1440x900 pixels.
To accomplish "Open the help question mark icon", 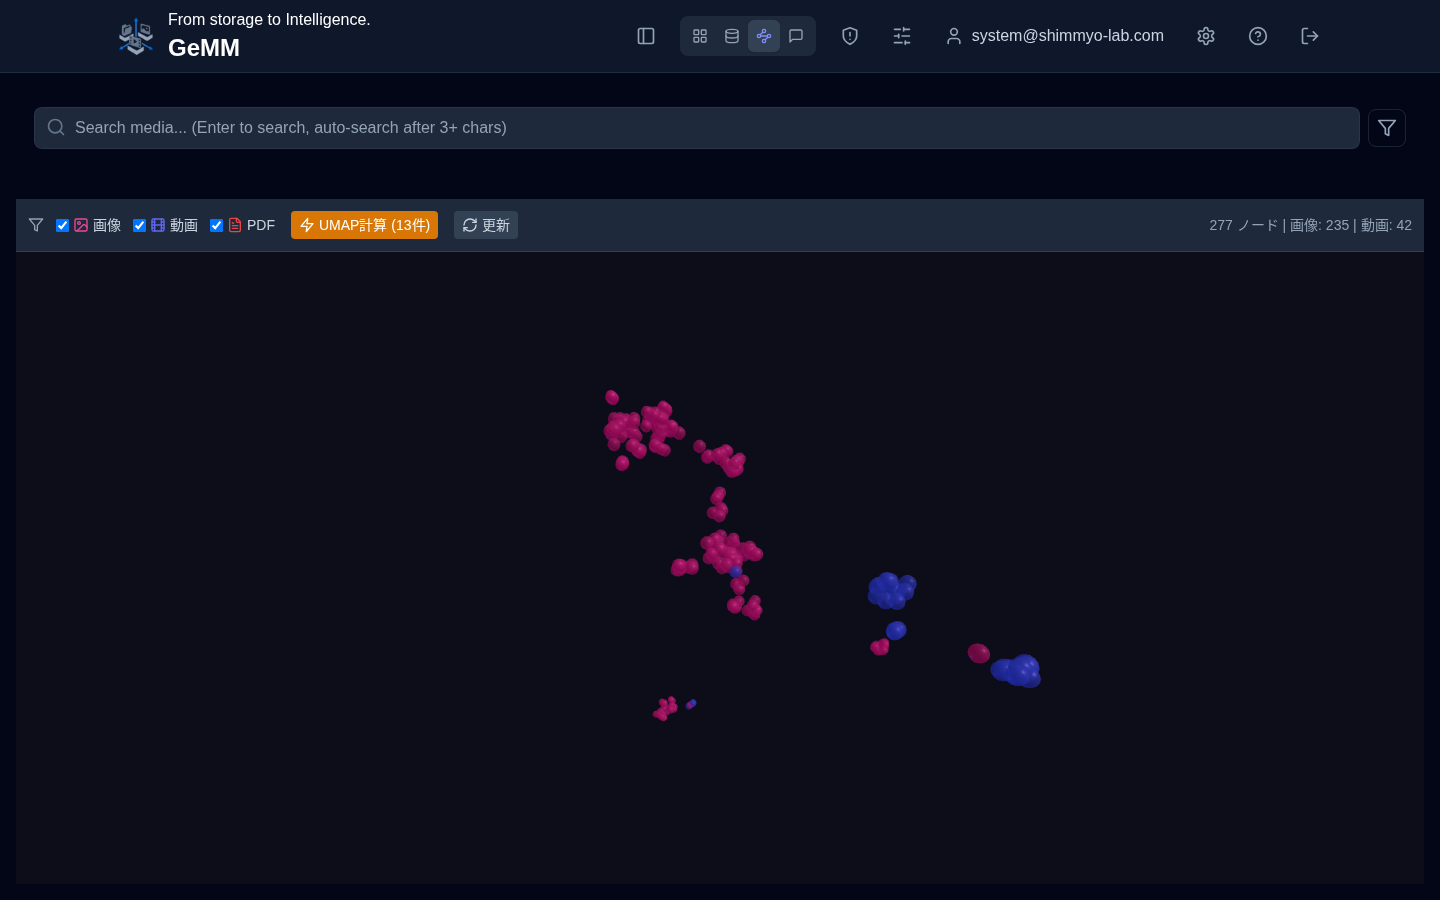I will pyautogui.click(x=1258, y=36).
